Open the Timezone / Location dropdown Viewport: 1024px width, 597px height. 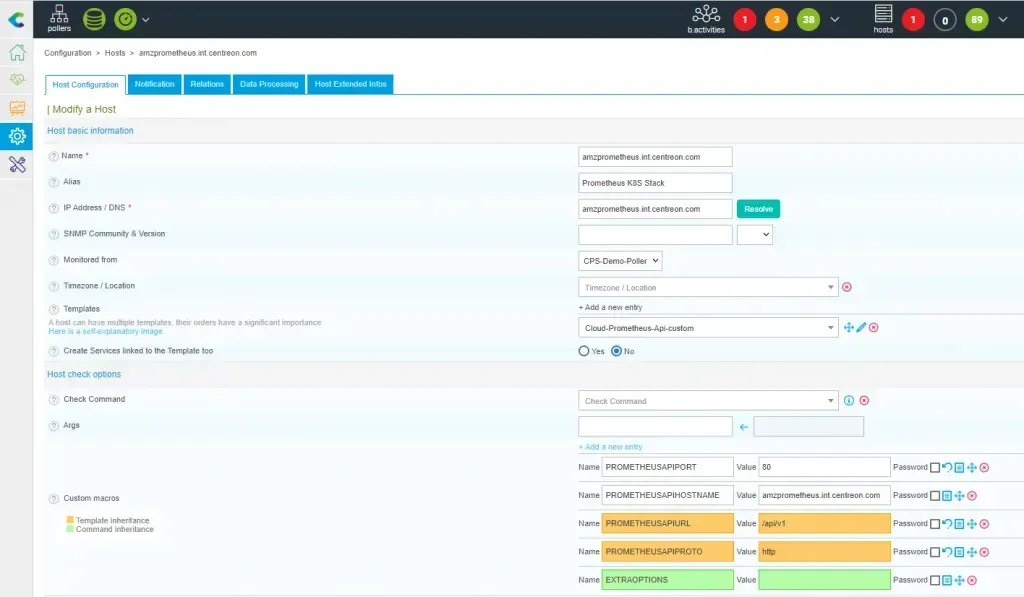click(708, 287)
